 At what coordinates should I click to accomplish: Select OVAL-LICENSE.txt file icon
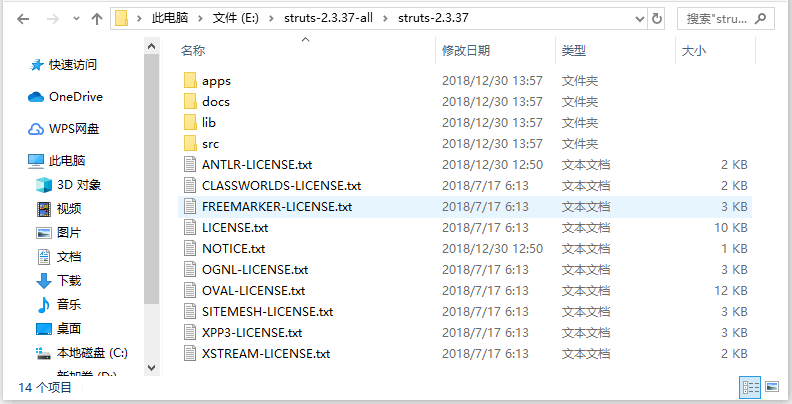pyautogui.click(x=190, y=291)
